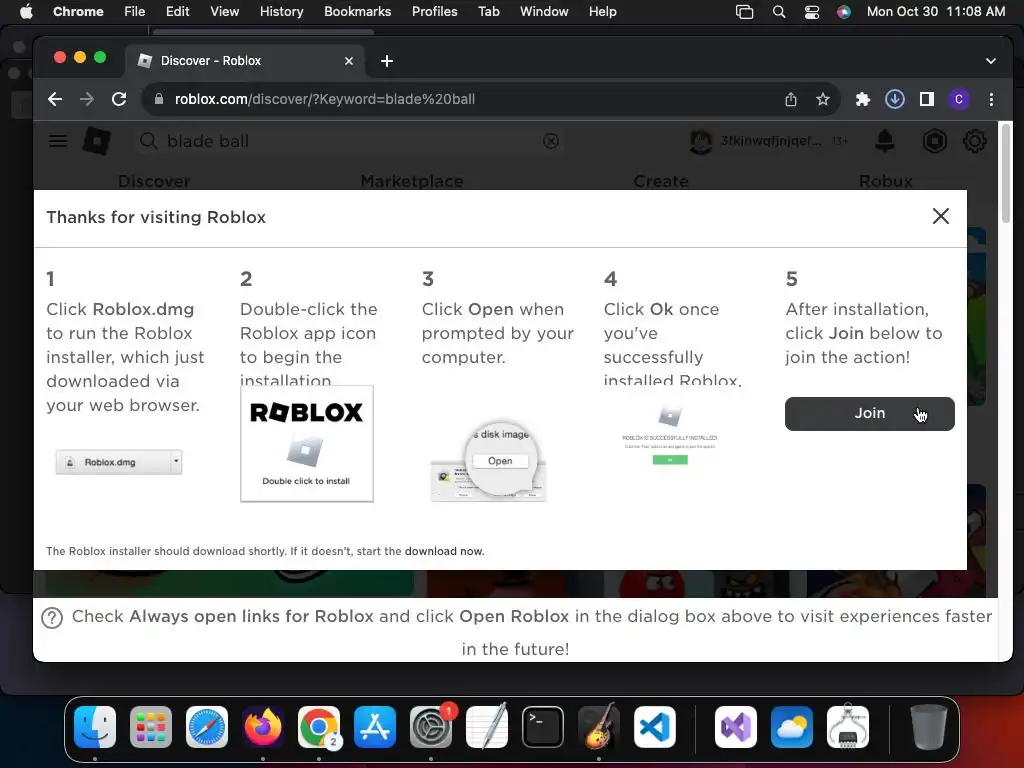Screen dimensions: 1024x768
Task: Open Launchpad from the Dock
Action: 151,727
